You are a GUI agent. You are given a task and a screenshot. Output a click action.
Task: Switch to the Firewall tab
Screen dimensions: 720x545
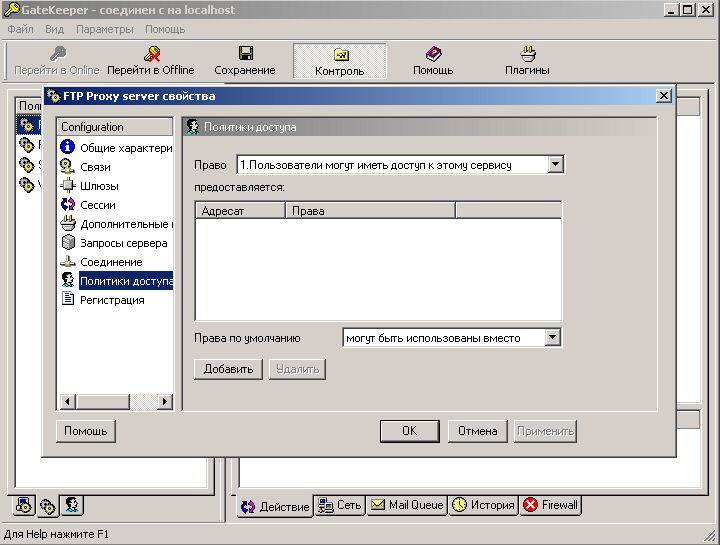point(551,506)
